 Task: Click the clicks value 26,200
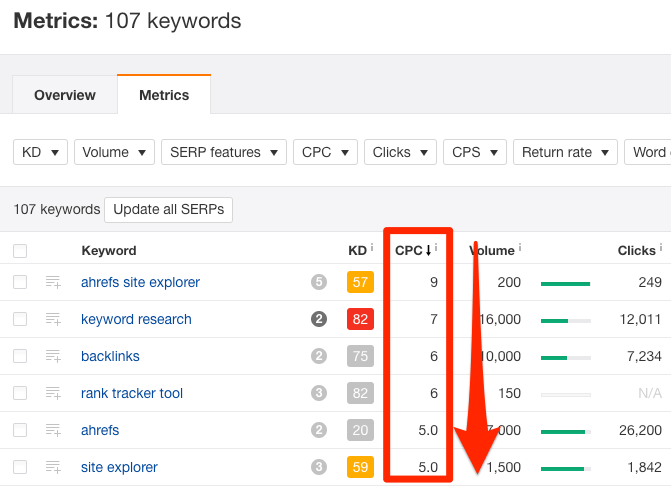(640, 430)
